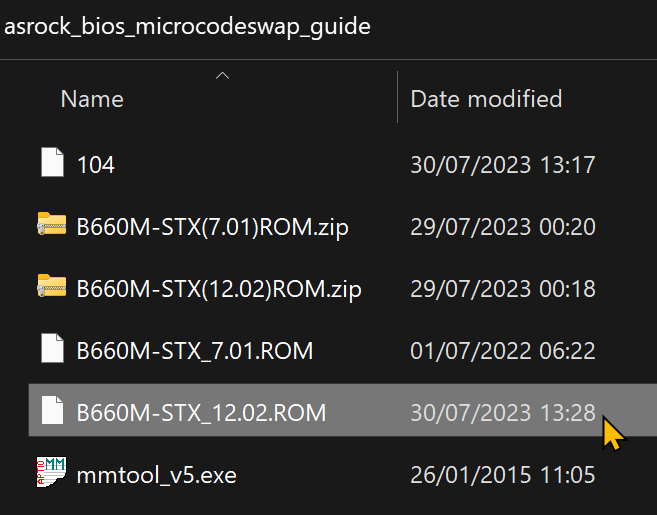The width and height of the screenshot is (657, 515).
Task: Sort files by the Name column
Action: coord(92,99)
